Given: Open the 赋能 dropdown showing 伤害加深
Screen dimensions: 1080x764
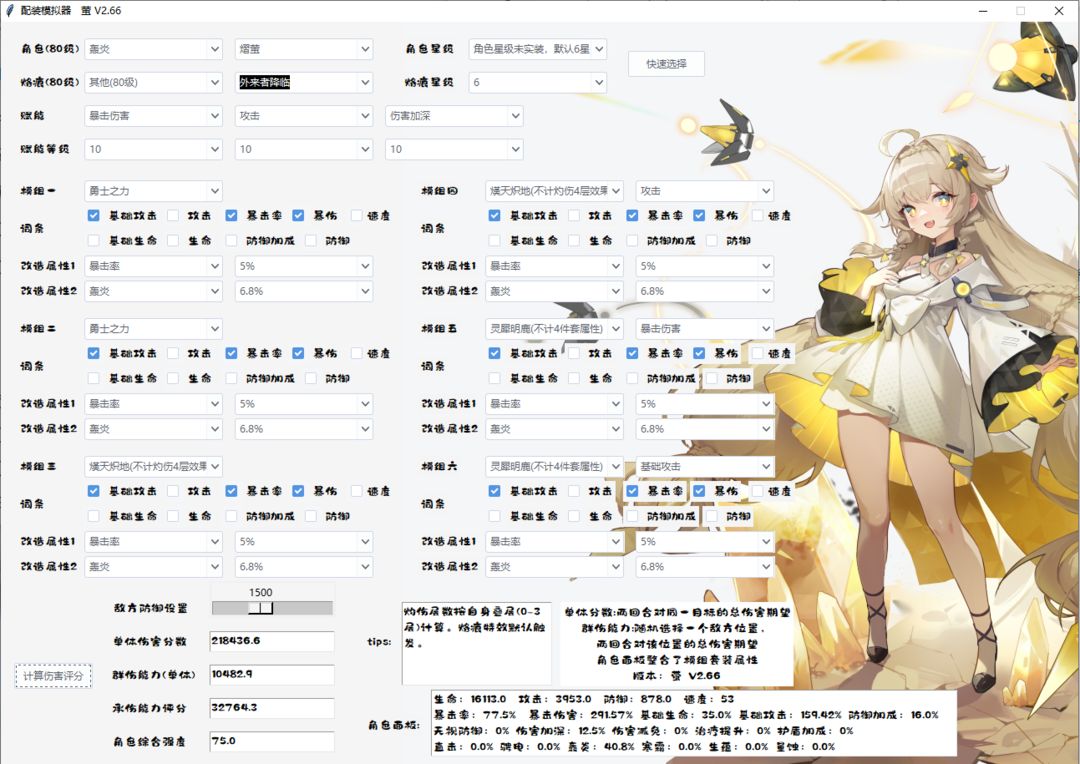Looking at the screenshot, I should click(454, 116).
